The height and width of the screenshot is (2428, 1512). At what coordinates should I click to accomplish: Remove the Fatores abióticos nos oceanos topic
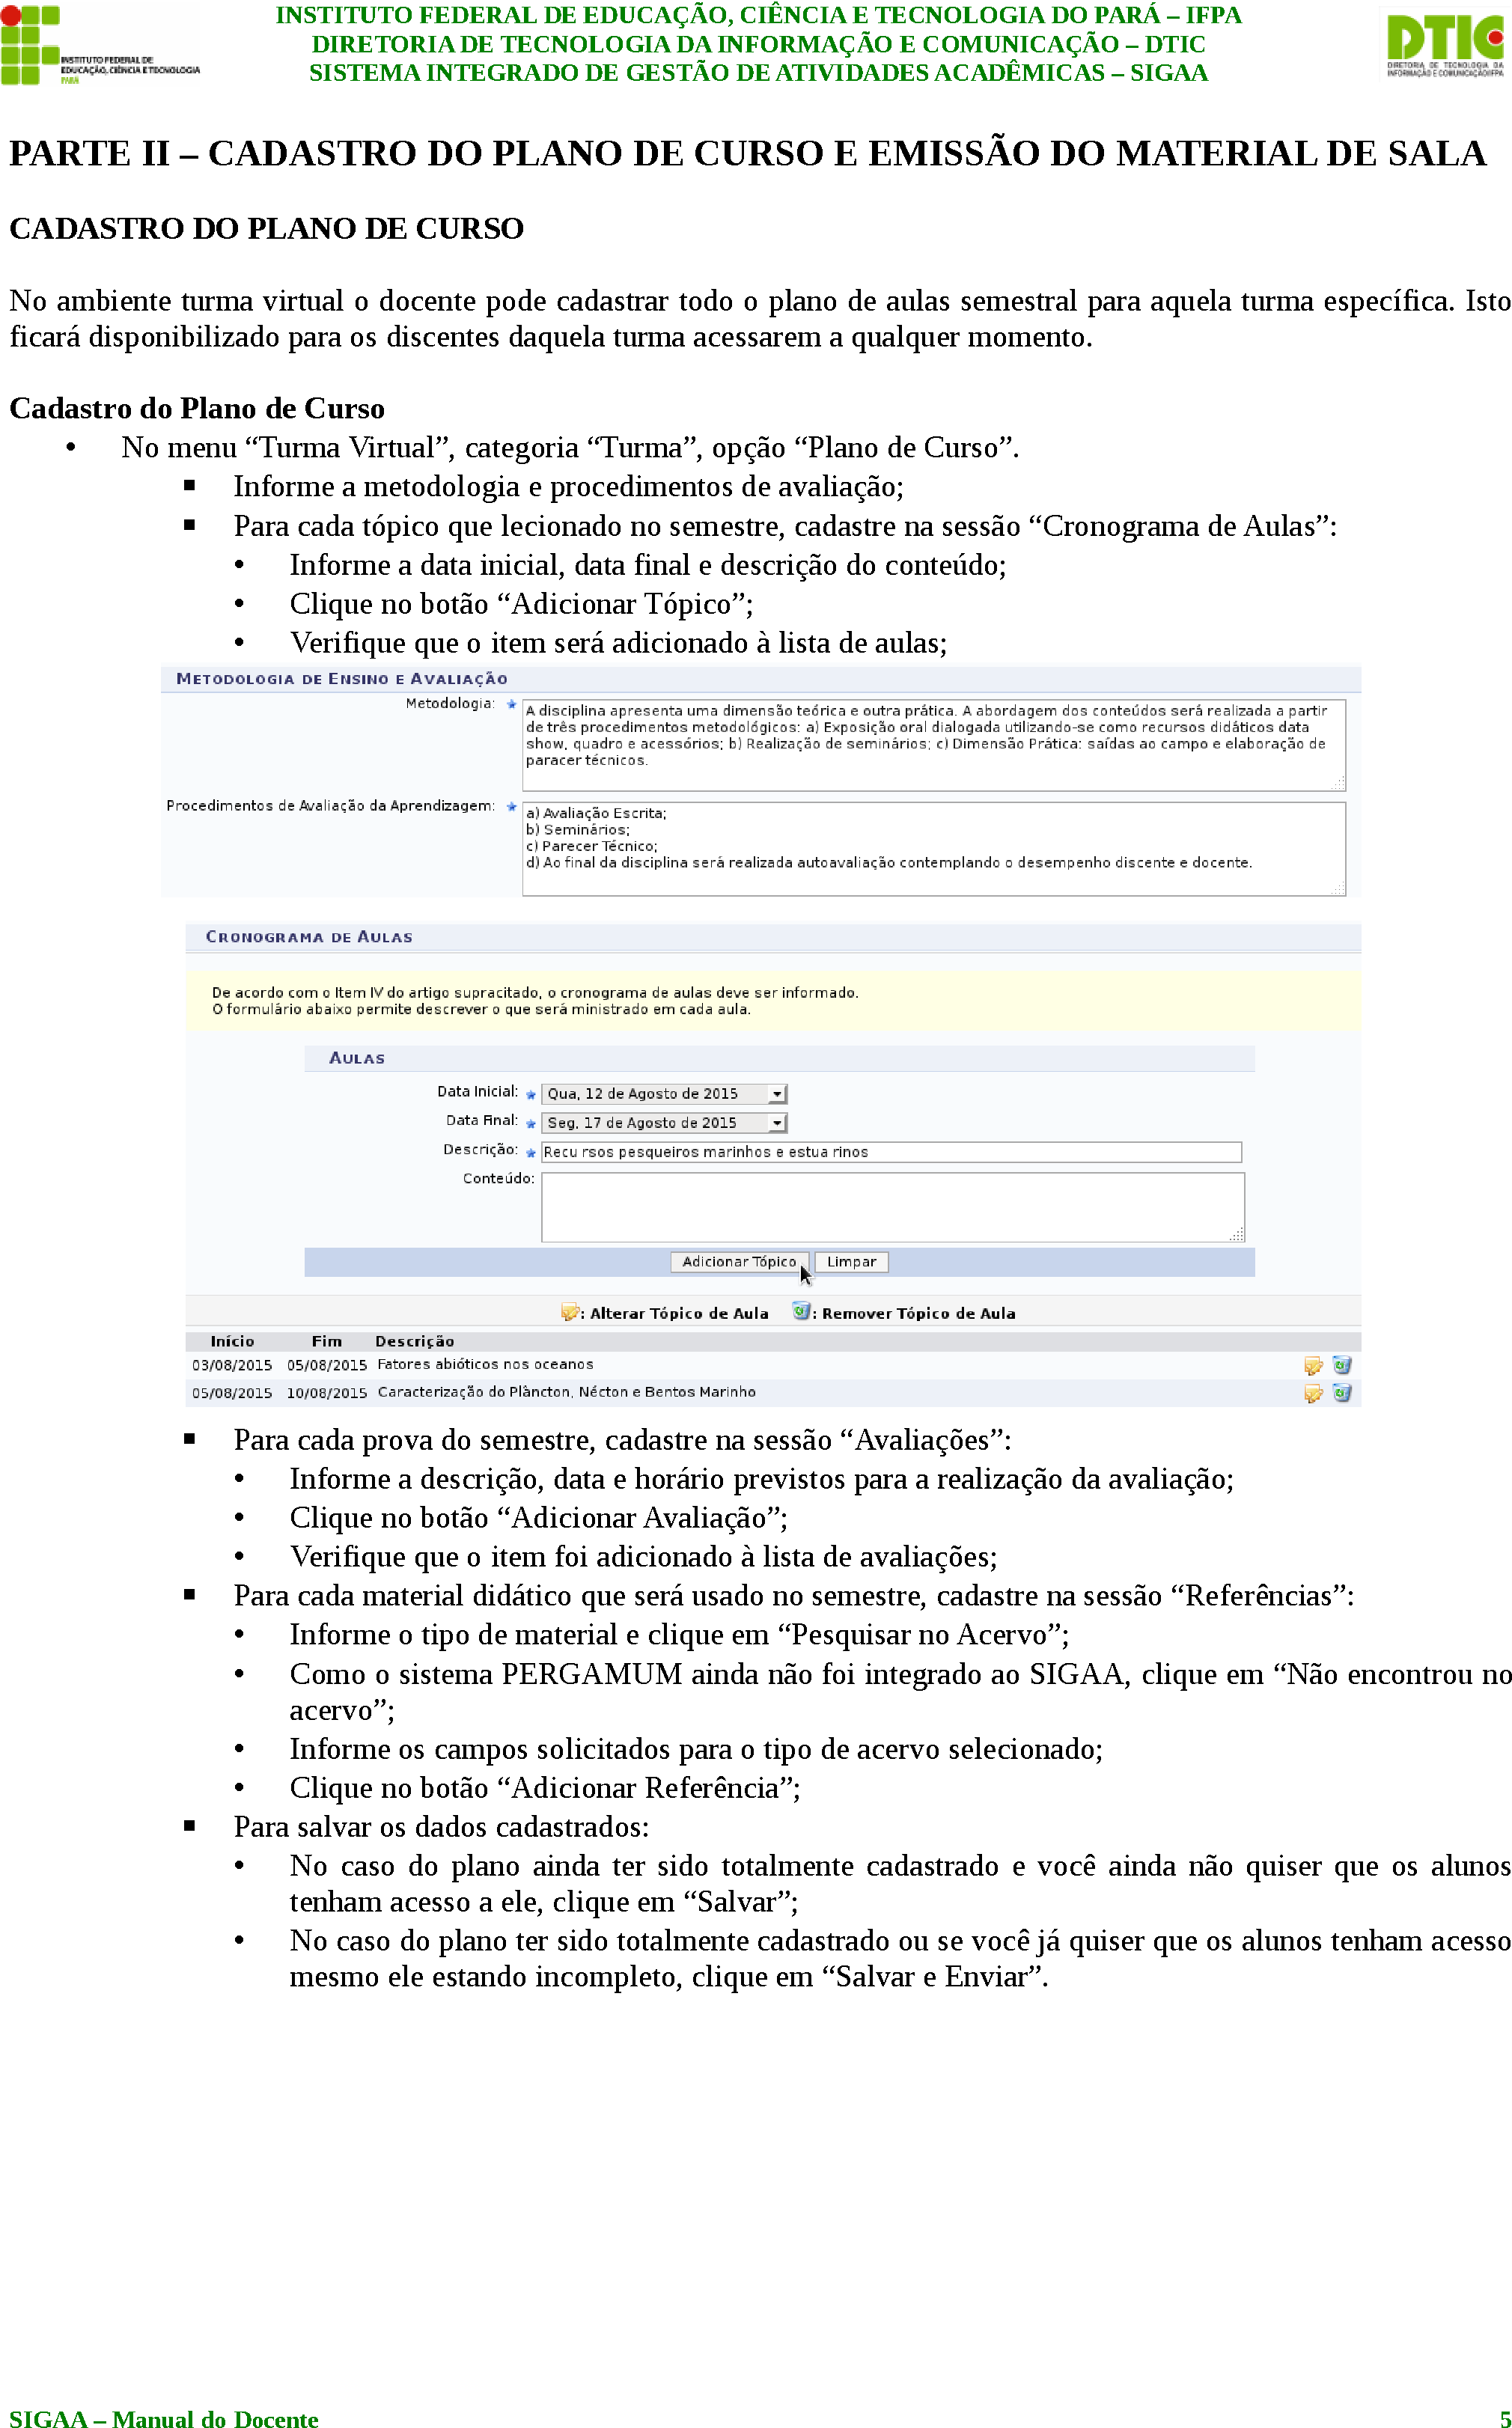tap(1342, 1365)
